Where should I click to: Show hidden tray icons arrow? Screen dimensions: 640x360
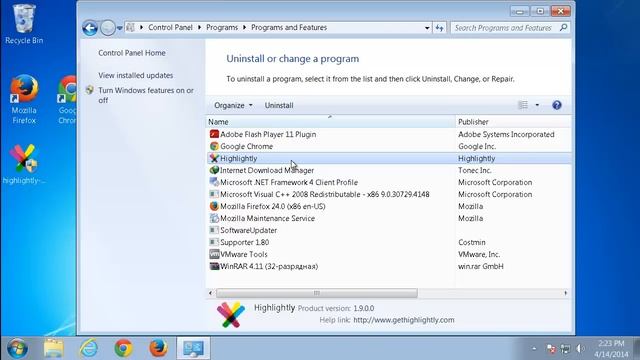[x=534, y=349]
